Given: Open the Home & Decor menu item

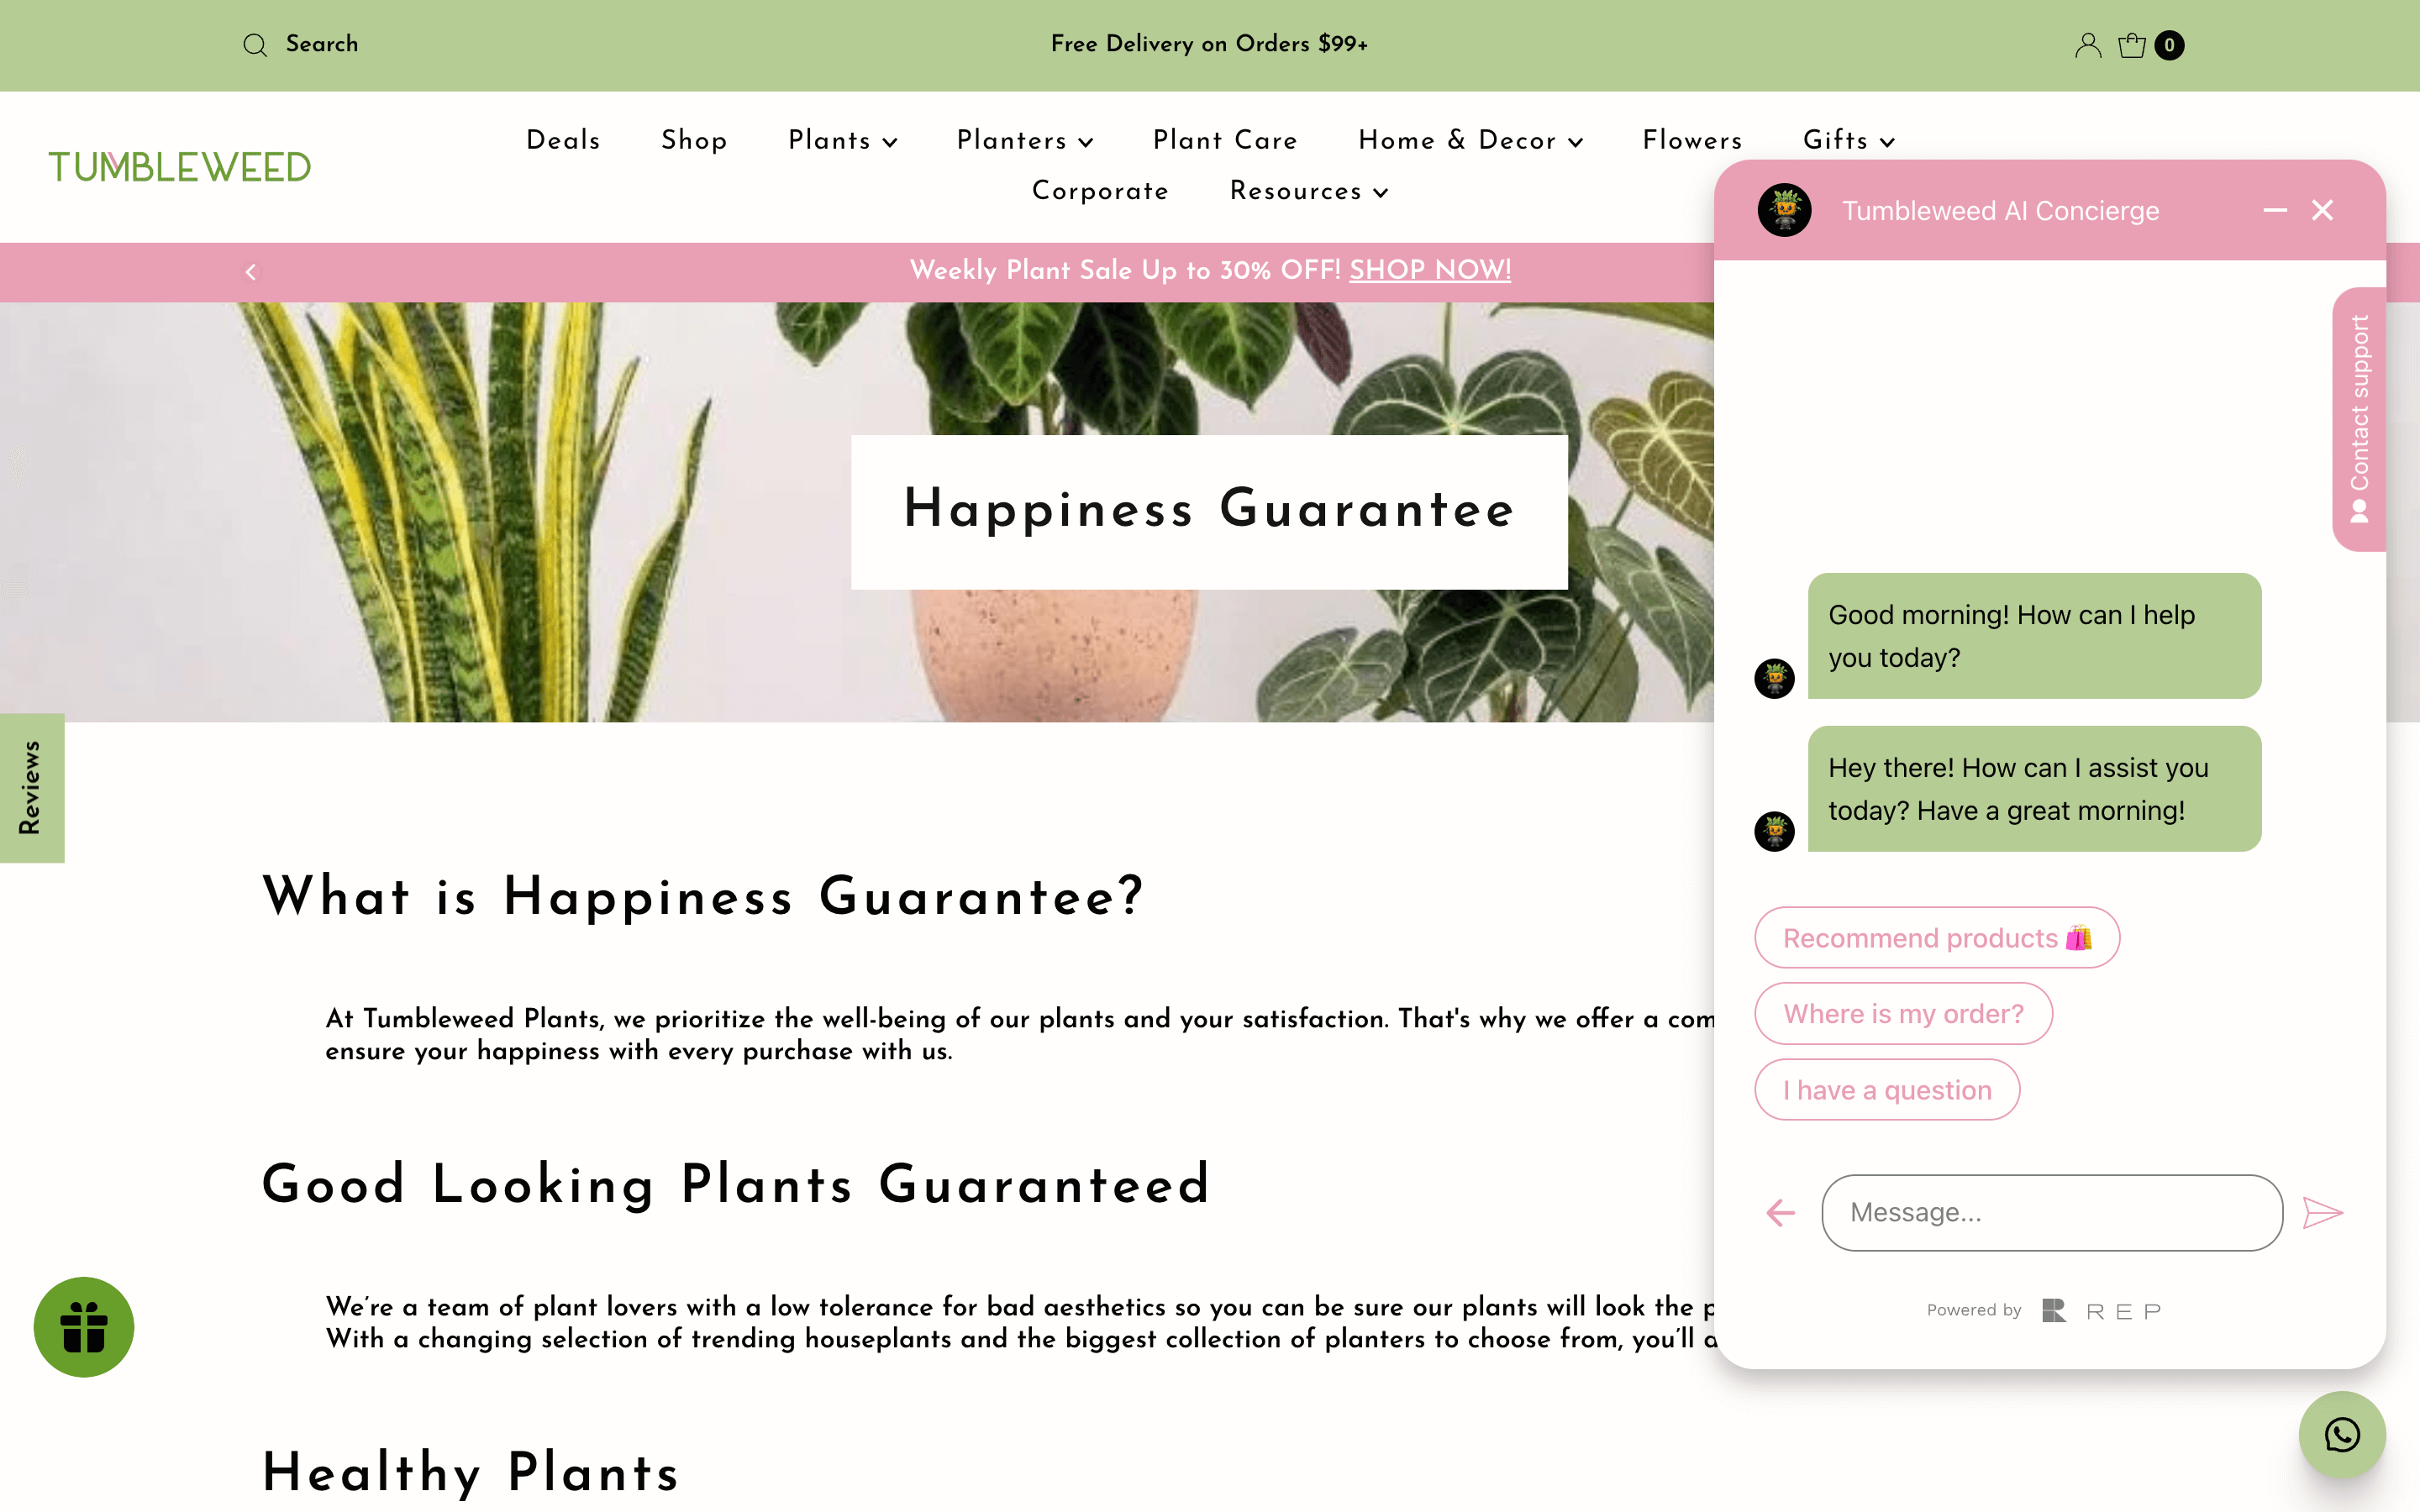Looking at the screenshot, I should [1470, 139].
